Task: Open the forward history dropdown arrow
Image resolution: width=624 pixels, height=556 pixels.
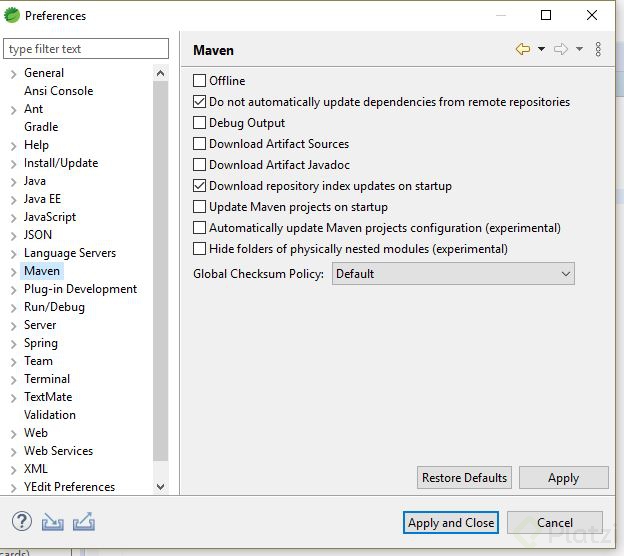Action: coord(579,49)
